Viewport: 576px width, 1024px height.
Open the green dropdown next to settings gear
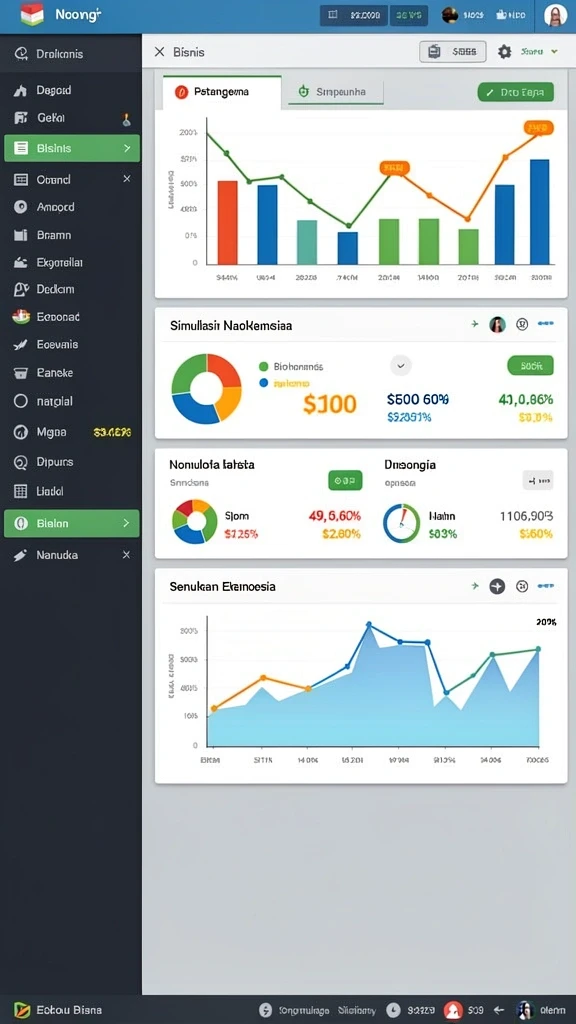(539, 52)
